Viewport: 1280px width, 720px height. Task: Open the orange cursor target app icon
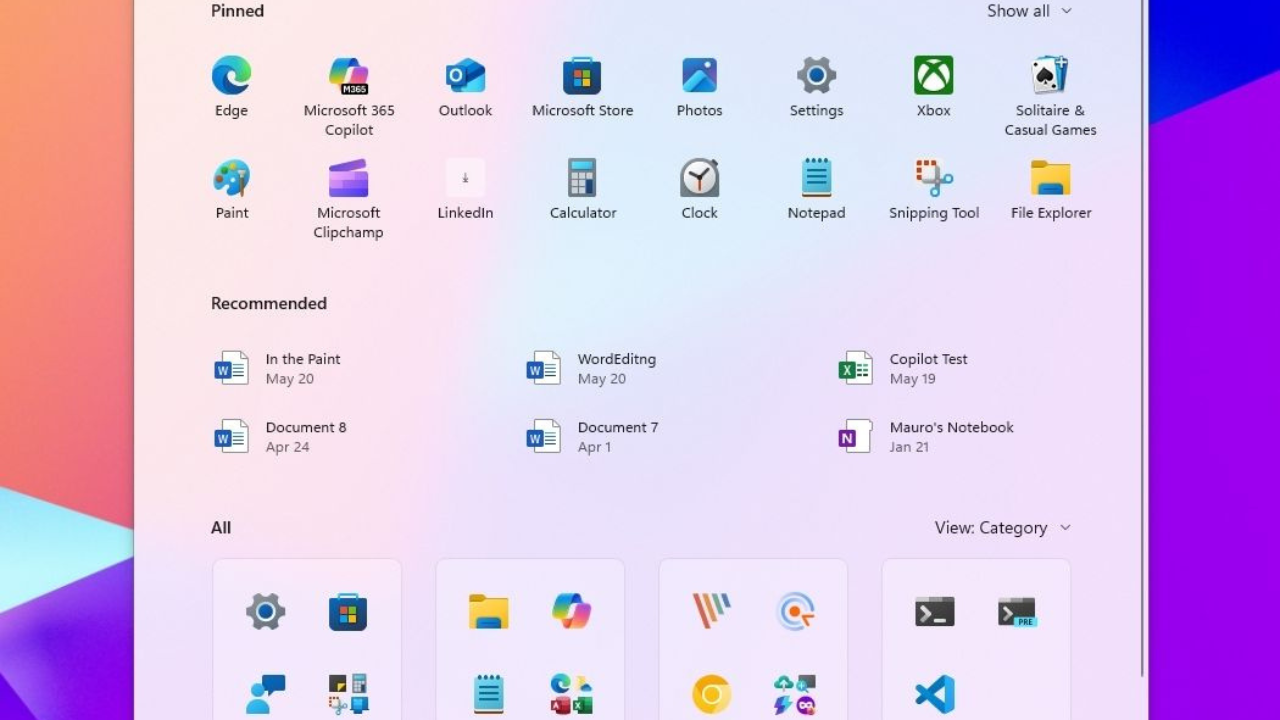tap(795, 612)
